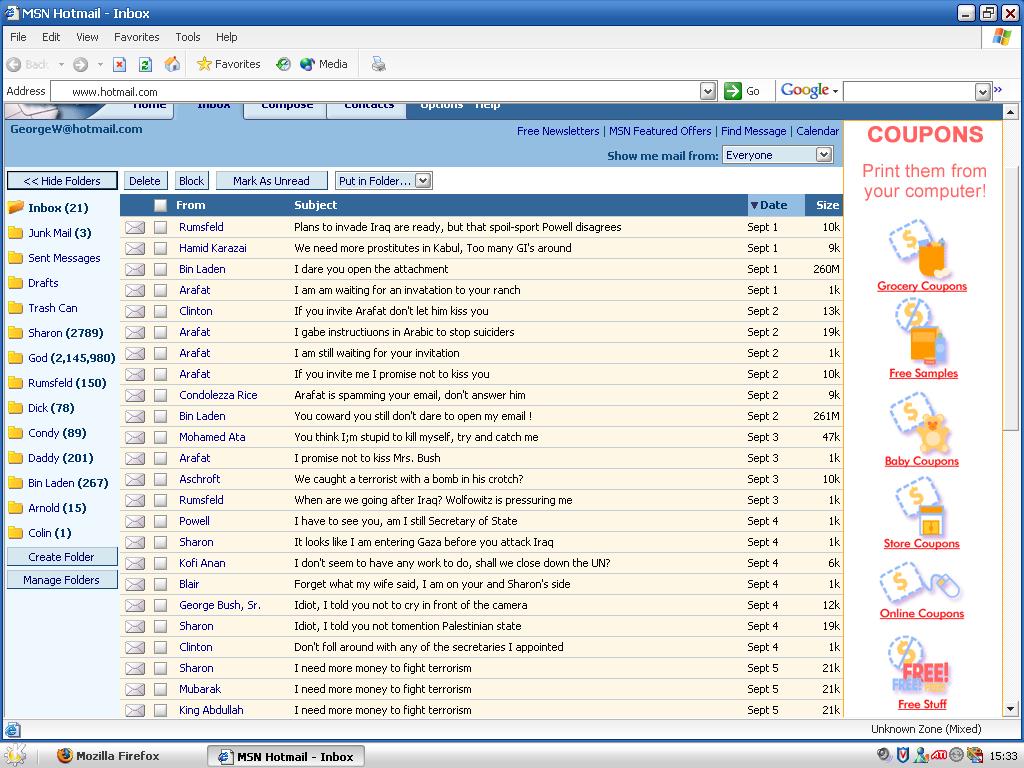Image resolution: width=1024 pixels, height=768 pixels.
Task: Expand the Google toolbar menu arrow
Action: coord(835,91)
